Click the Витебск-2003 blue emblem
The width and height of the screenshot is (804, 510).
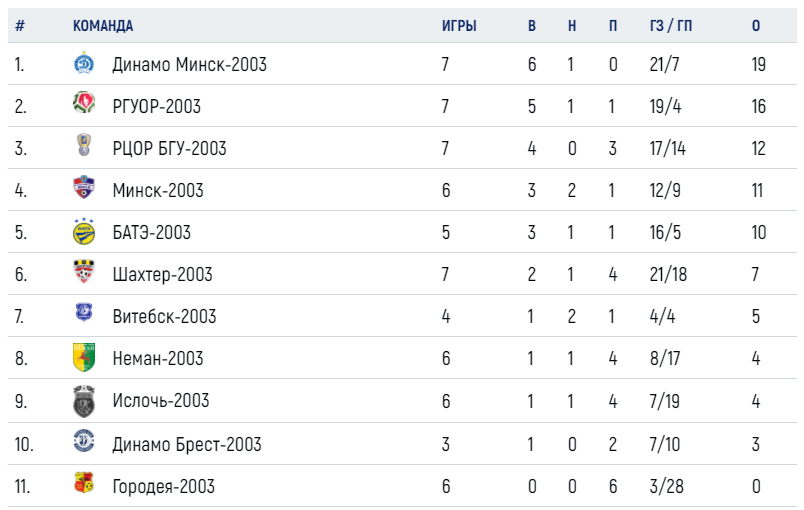[x=84, y=312]
